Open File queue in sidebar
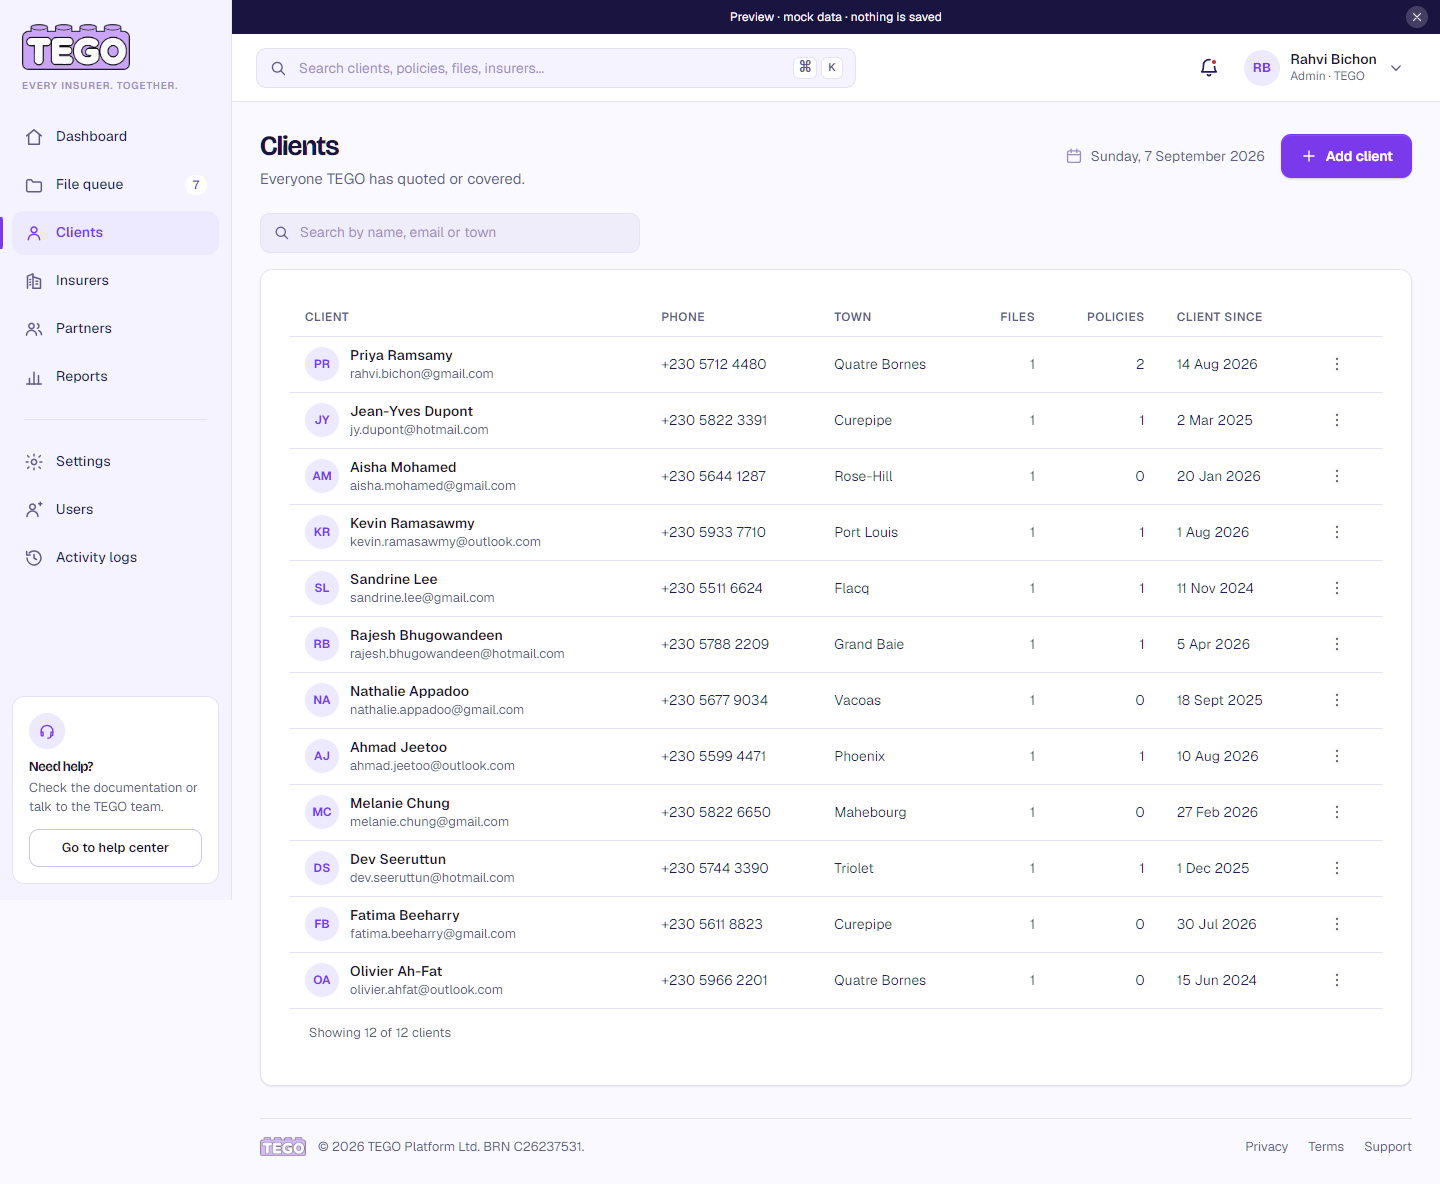Image resolution: width=1440 pixels, height=1184 pixels. coord(116,185)
